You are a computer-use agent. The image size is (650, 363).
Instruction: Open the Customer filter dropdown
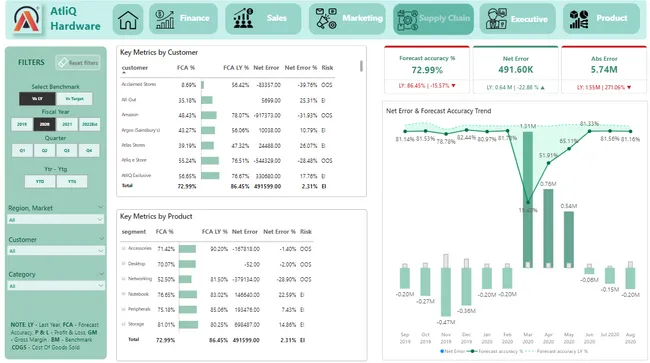click(x=56, y=251)
